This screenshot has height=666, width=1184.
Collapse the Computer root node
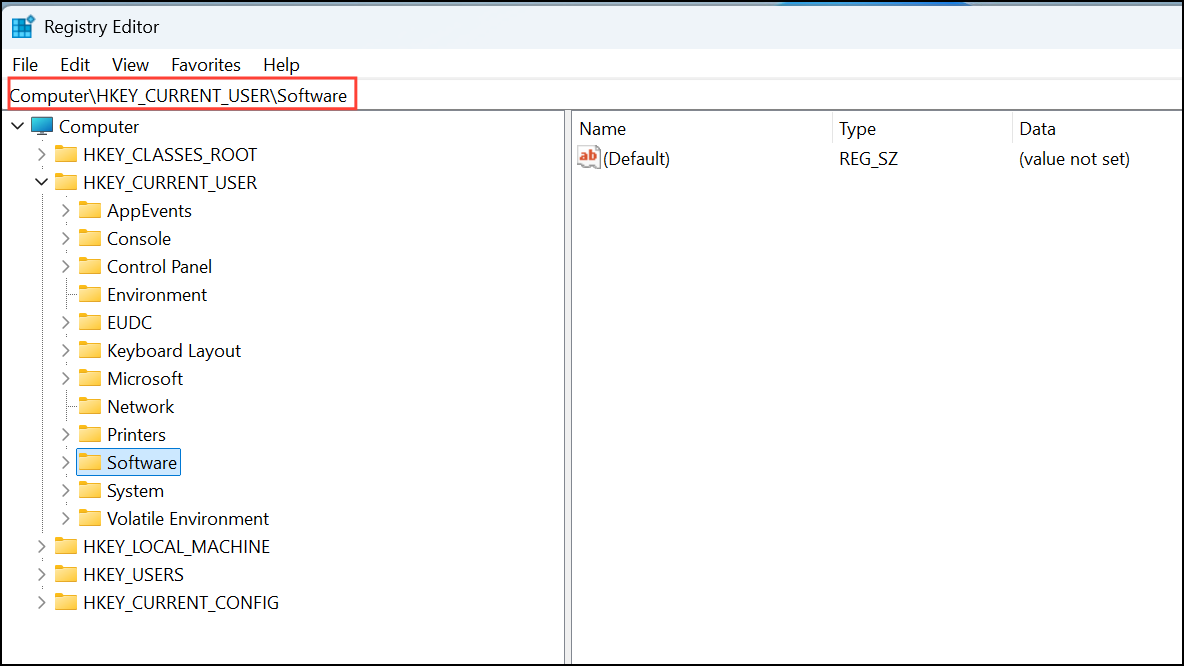point(17,126)
